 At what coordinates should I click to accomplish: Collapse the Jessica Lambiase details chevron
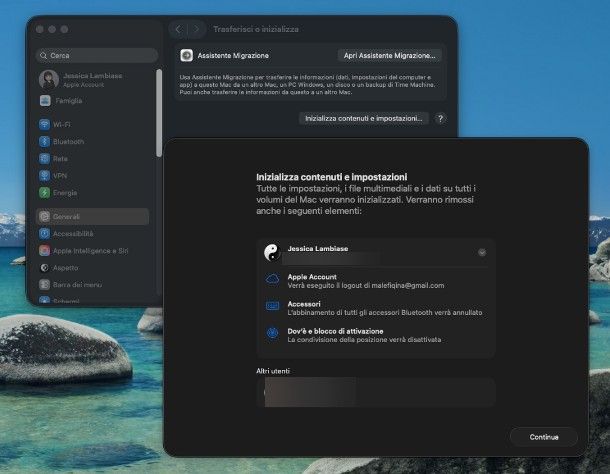482,253
